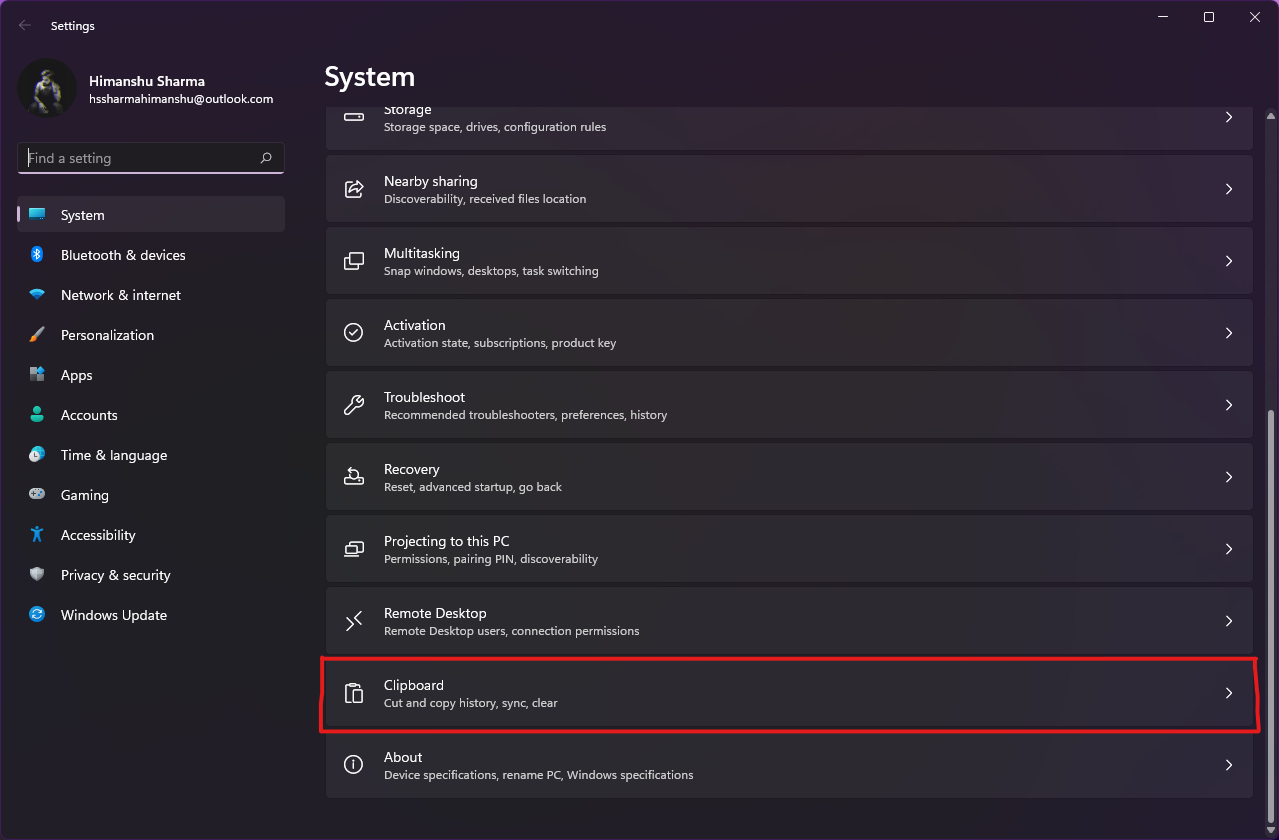Click the Privacy & security shield icon
The width and height of the screenshot is (1279, 840).
click(37, 575)
